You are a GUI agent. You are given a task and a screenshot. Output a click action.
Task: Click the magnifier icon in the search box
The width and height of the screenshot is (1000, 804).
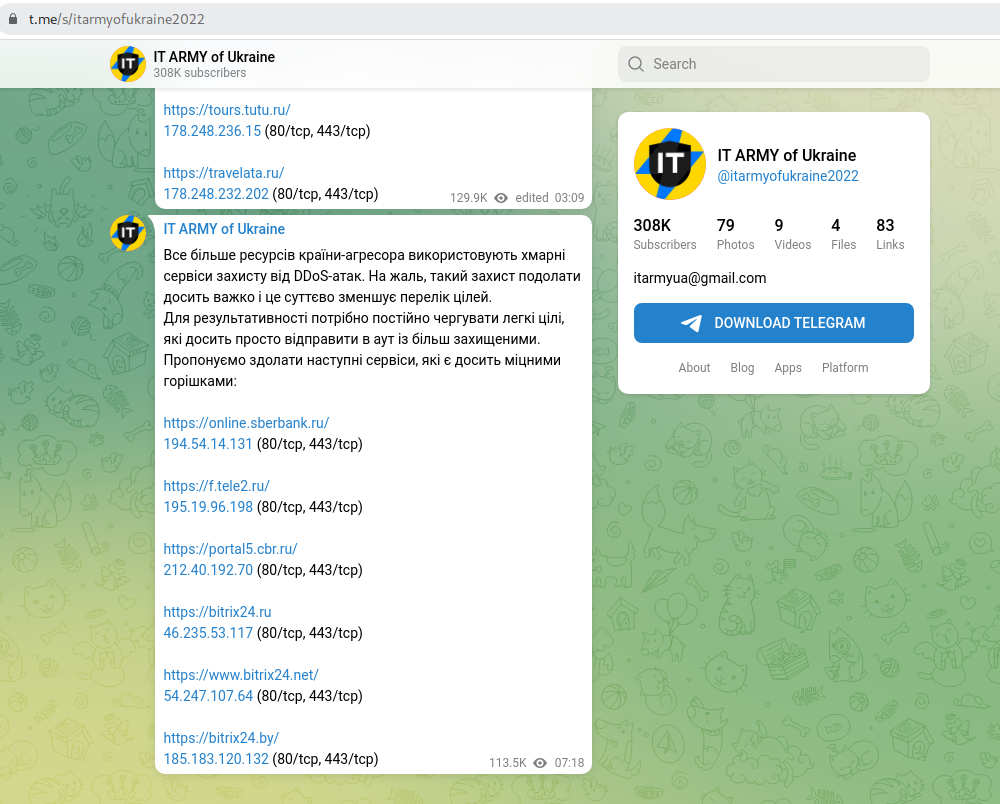tap(635, 64)
